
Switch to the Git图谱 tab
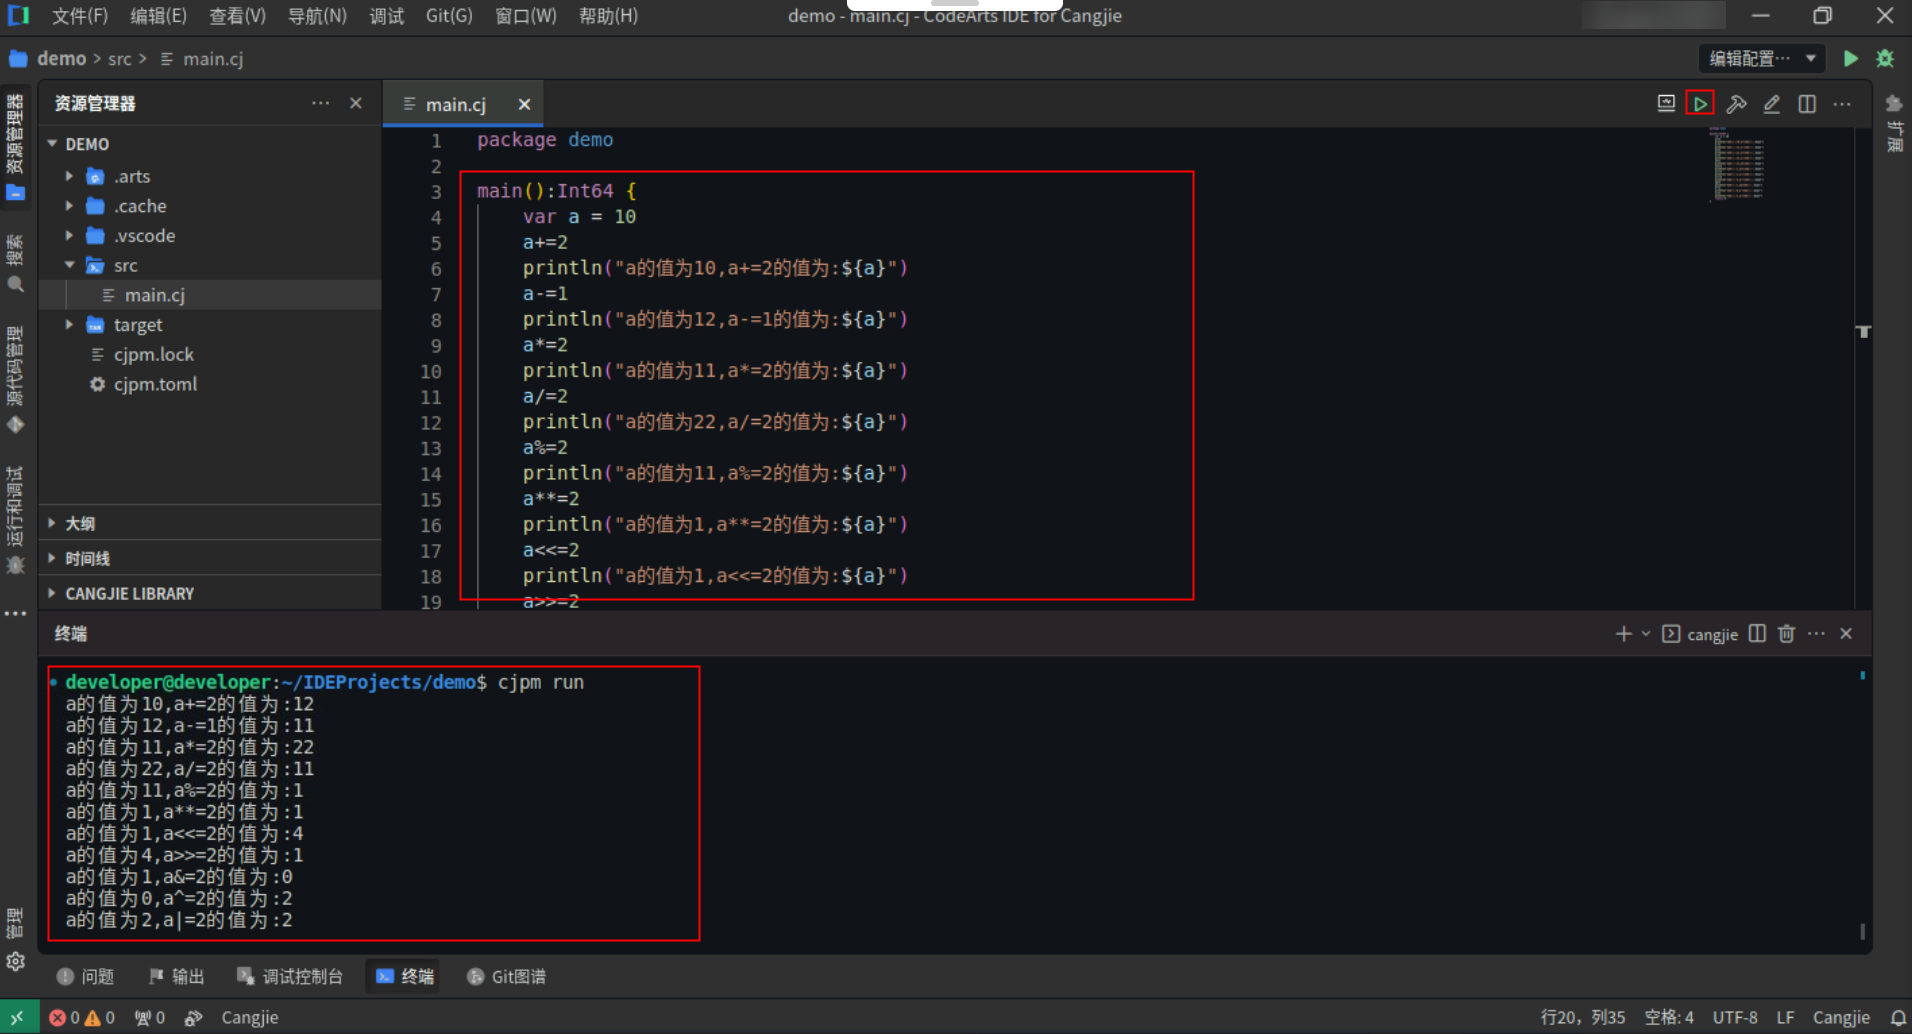pyautogui.click(x=506, y=977)
